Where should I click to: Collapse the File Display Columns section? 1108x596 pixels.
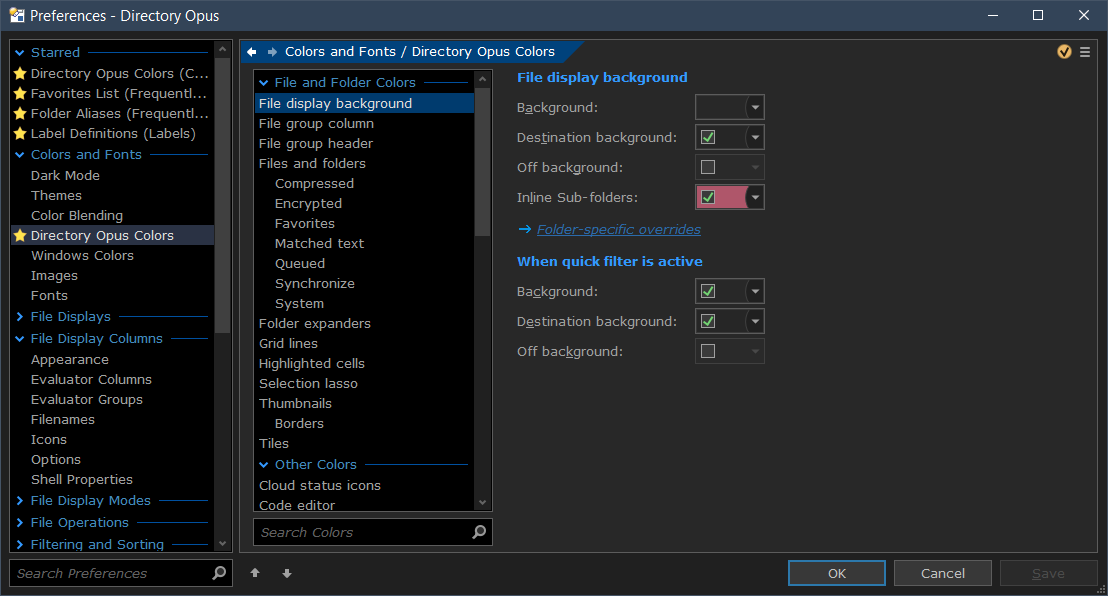coord(20,339)
